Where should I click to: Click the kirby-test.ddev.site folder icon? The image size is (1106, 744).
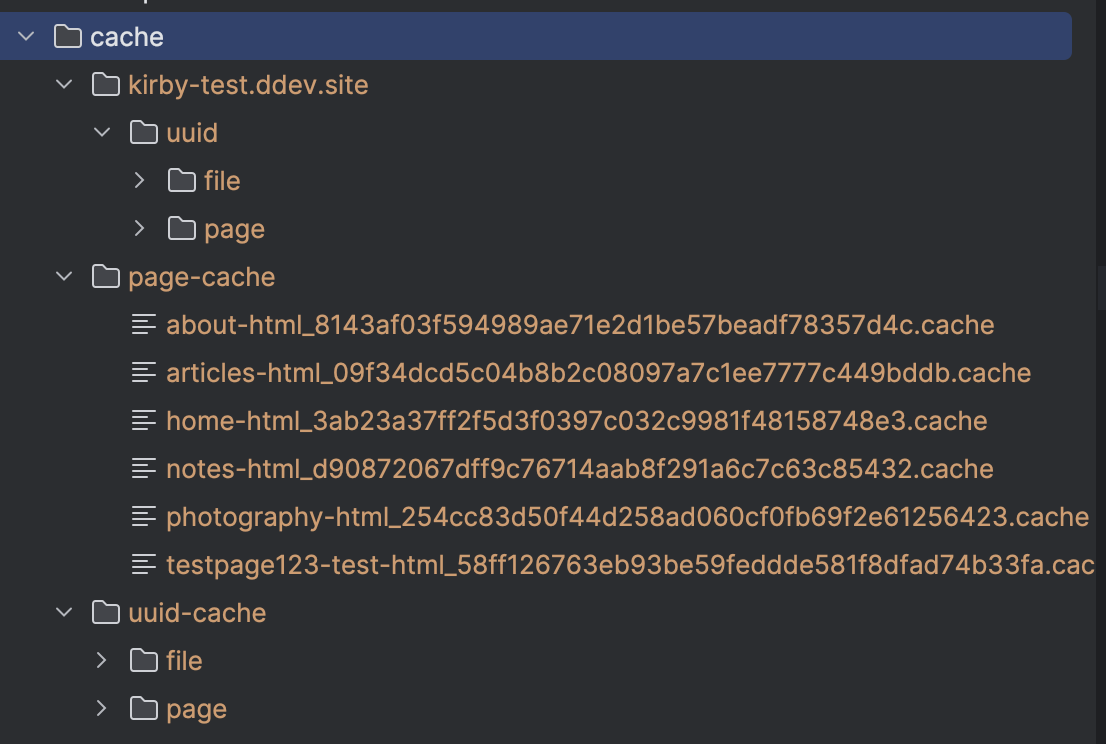pyautogui.click(x=105, y=85)
